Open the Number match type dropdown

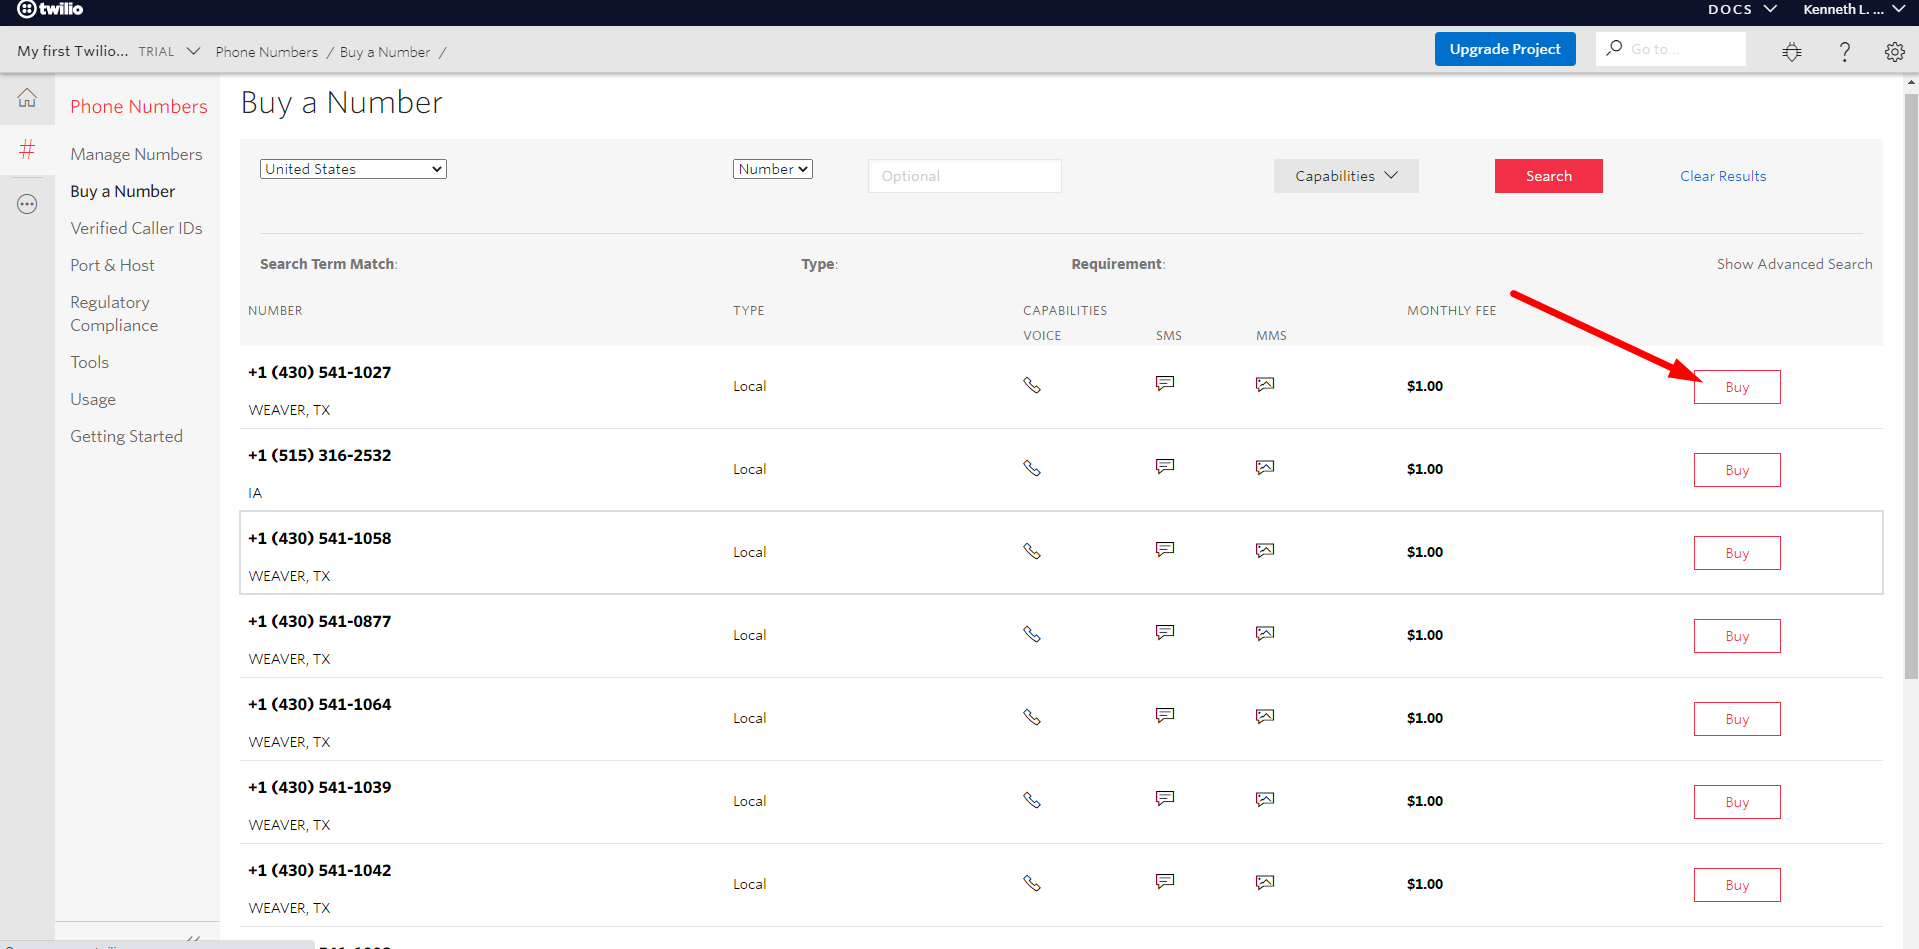(773, 169)
